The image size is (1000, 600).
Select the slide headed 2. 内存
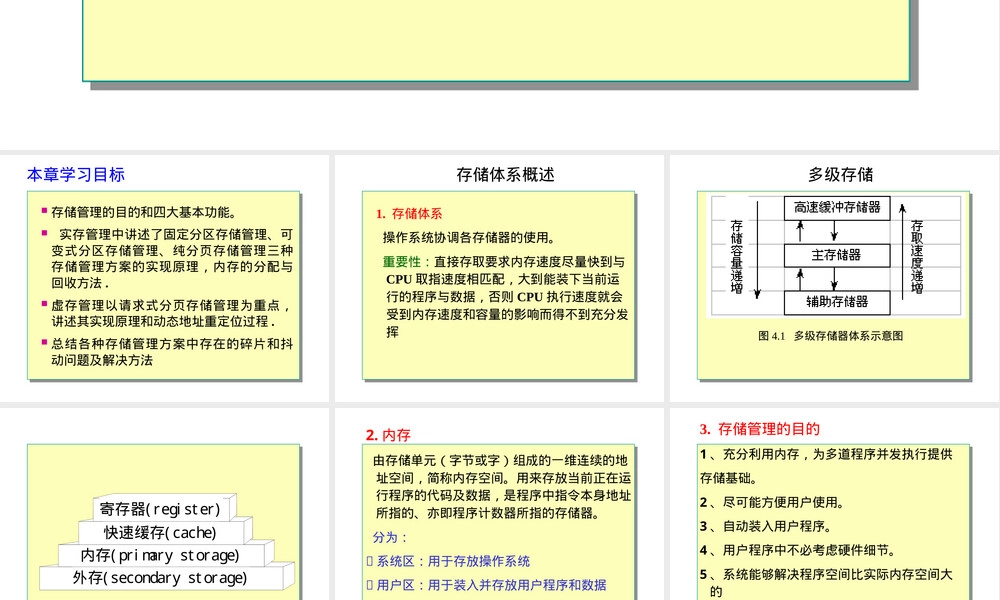[x=499, y=504]
